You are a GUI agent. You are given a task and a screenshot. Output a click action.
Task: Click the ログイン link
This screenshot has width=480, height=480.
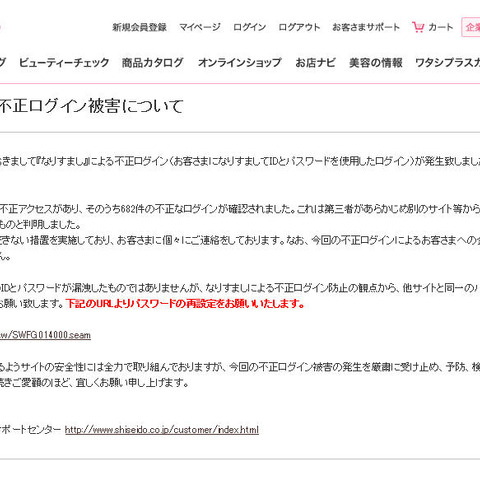click(249, 27)
